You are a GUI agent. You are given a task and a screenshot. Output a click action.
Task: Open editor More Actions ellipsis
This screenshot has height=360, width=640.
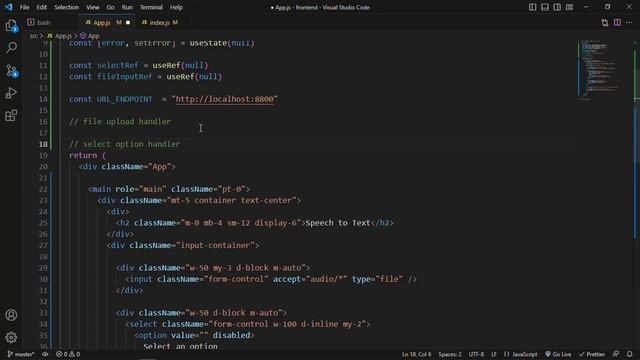[x=629, y=23]
